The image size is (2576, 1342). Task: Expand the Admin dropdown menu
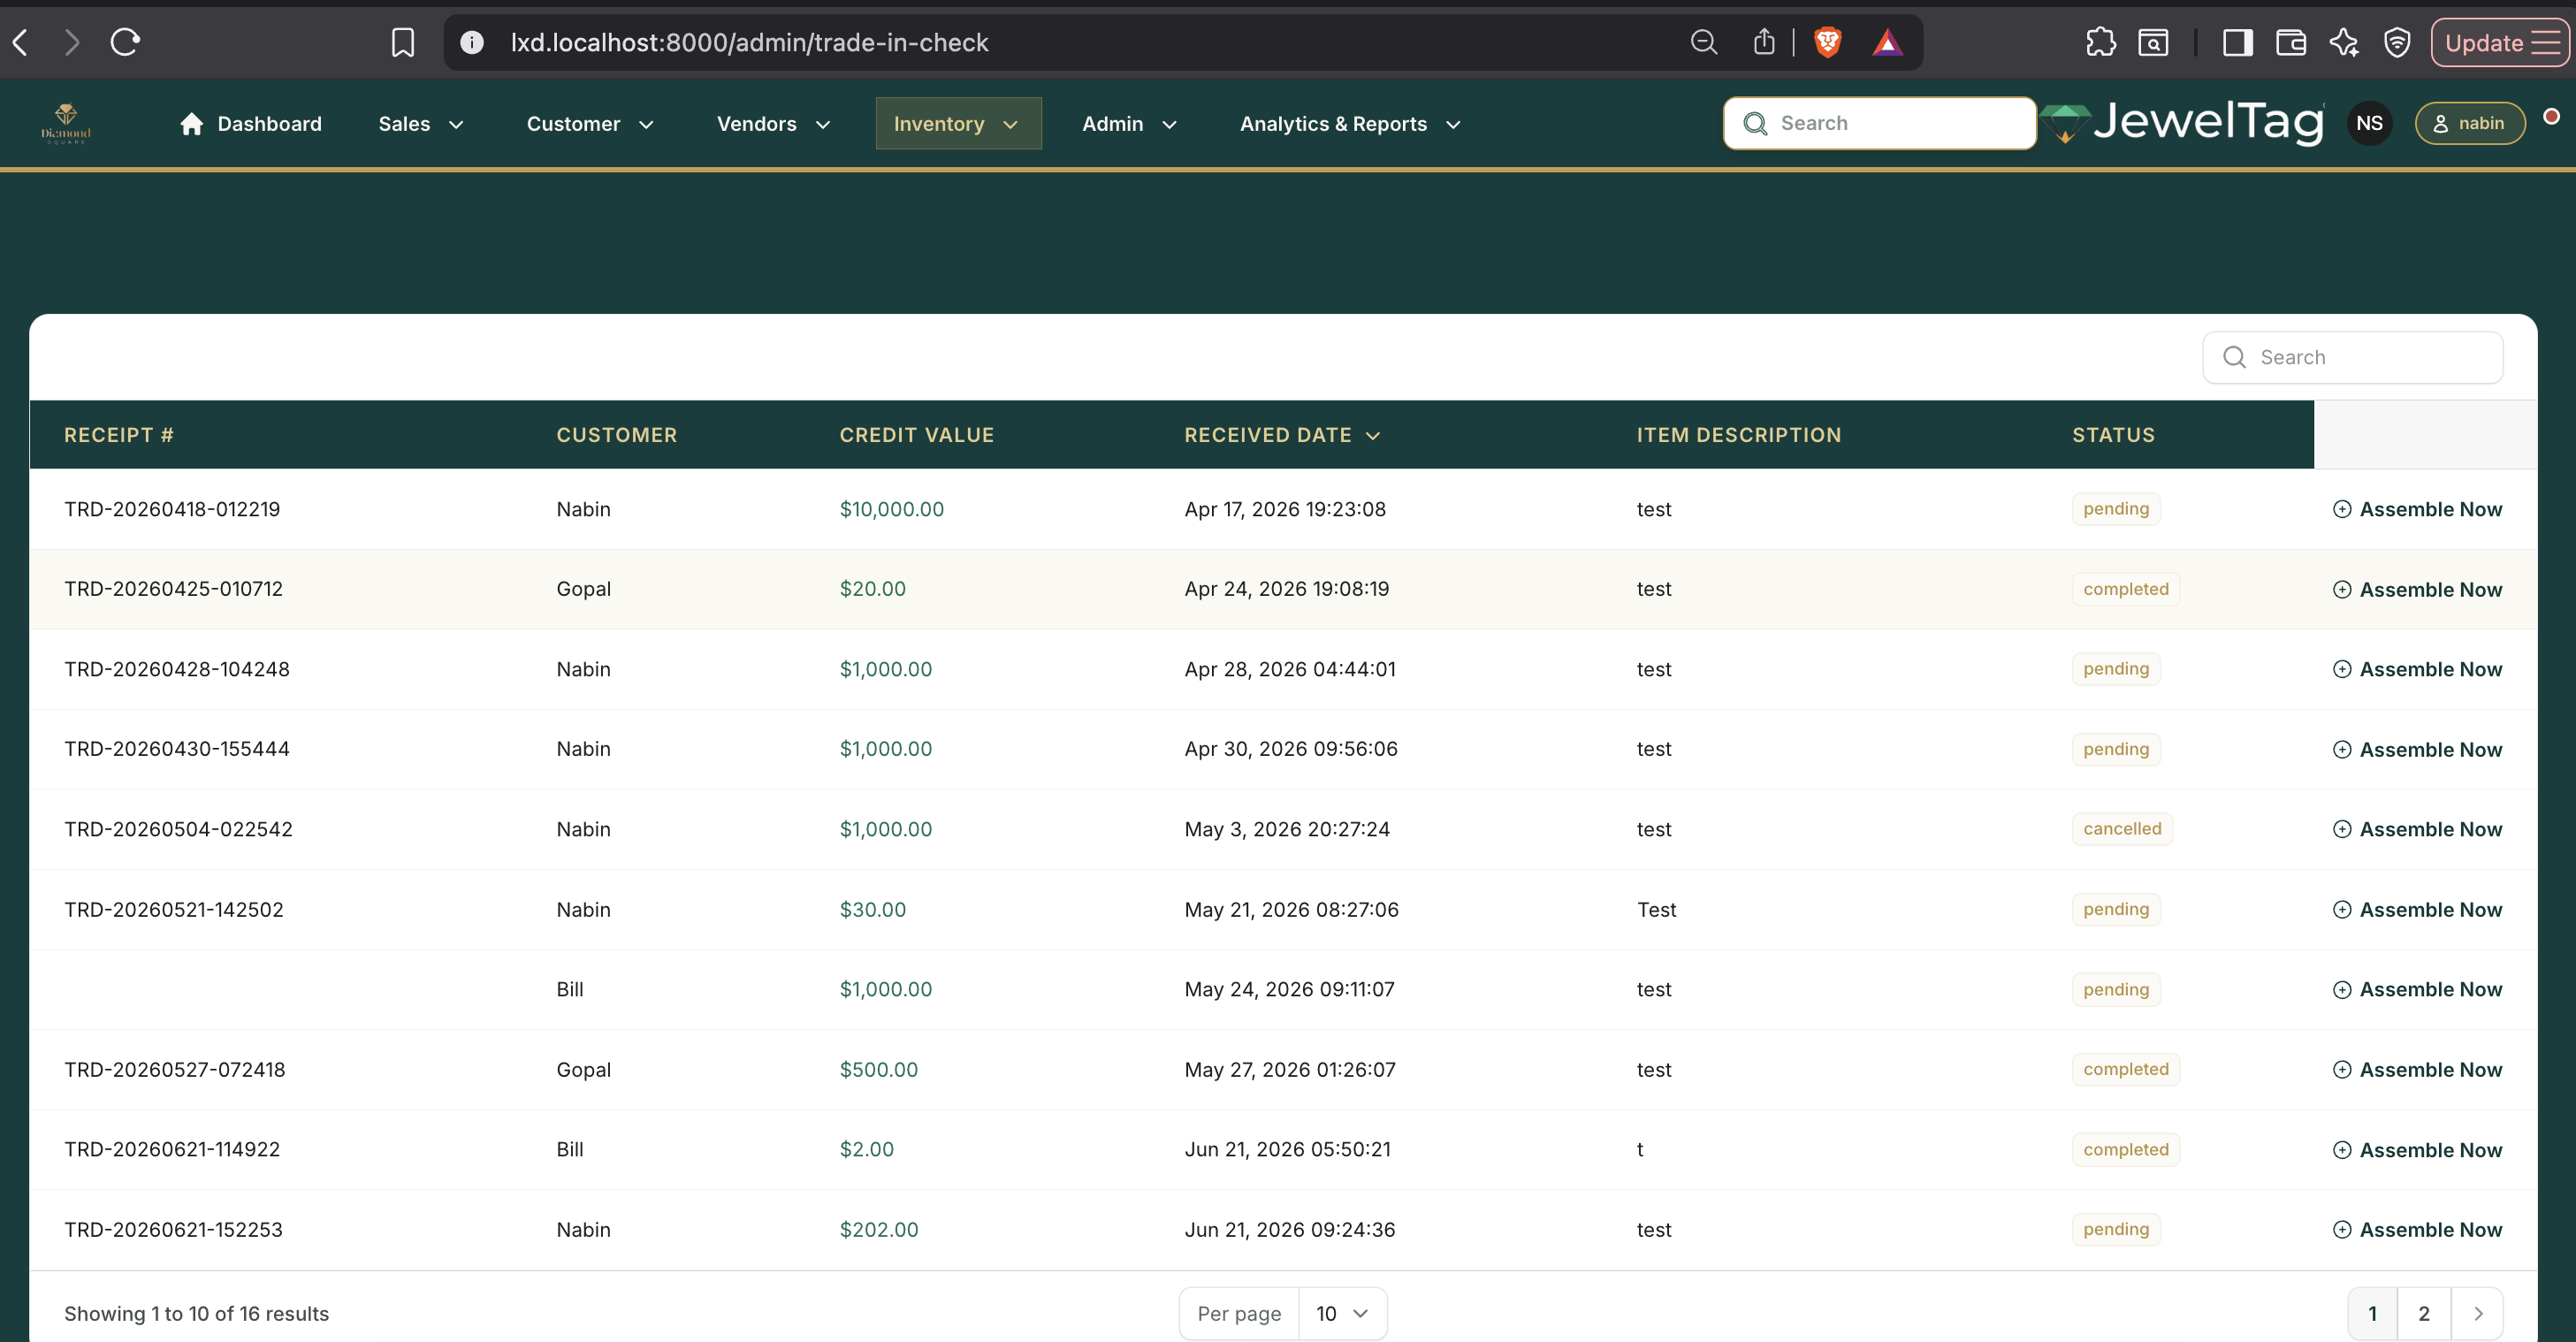(x=1129, y=124)
